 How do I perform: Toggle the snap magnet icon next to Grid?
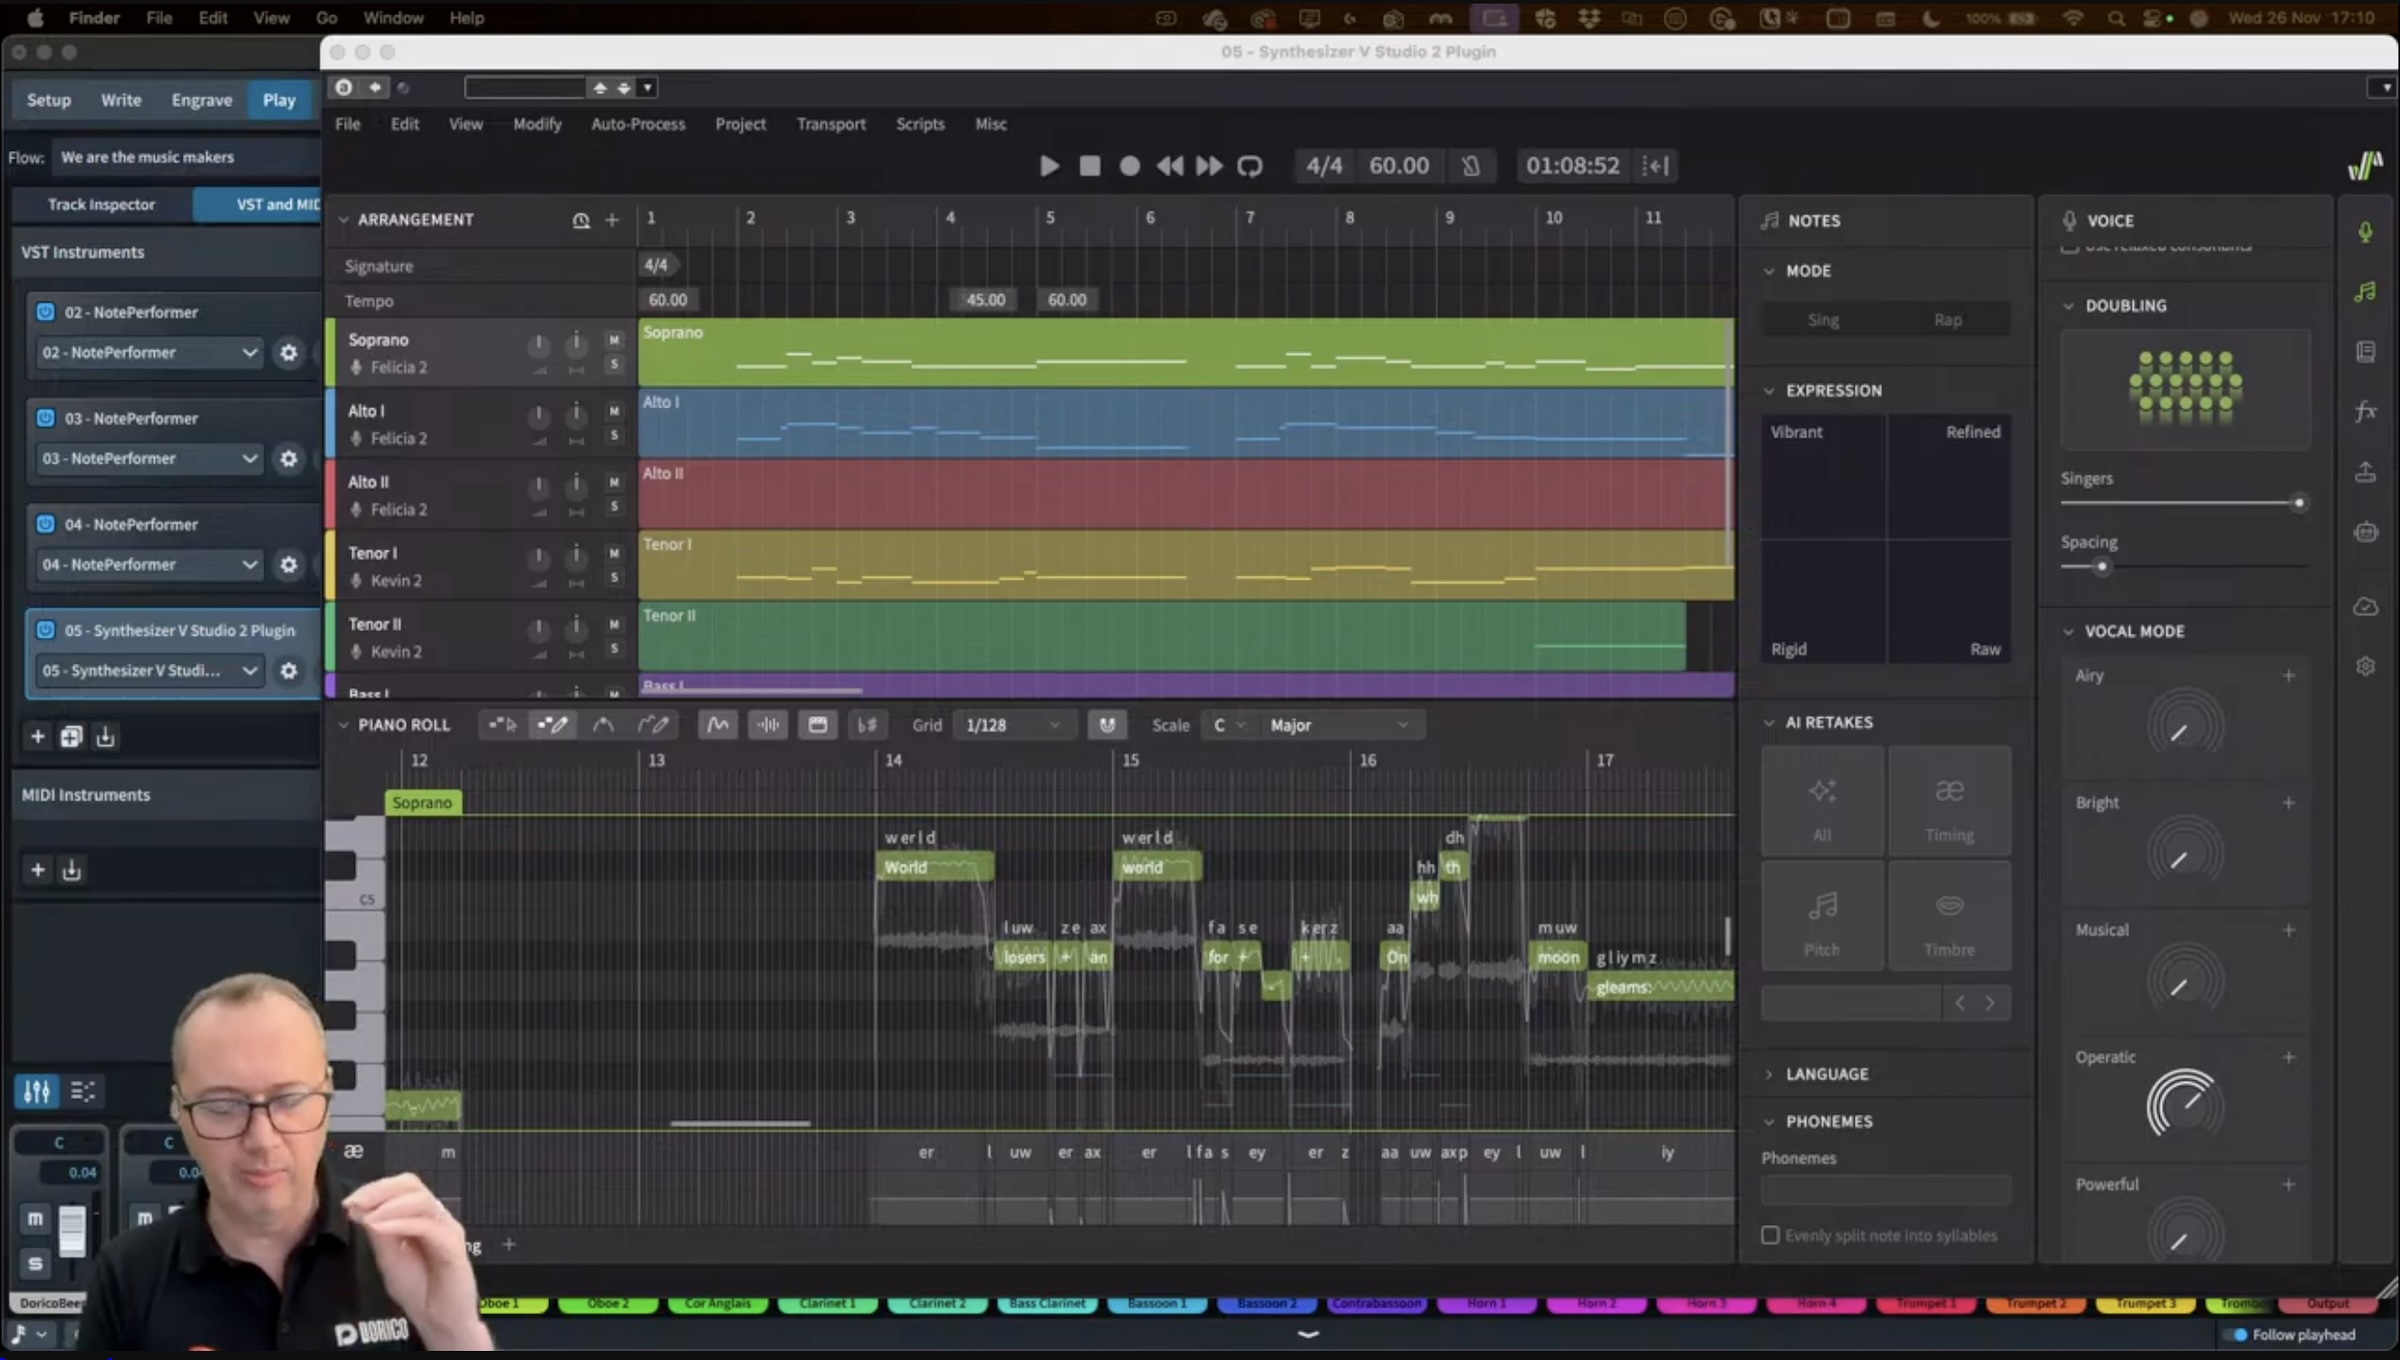[1107, 725]
